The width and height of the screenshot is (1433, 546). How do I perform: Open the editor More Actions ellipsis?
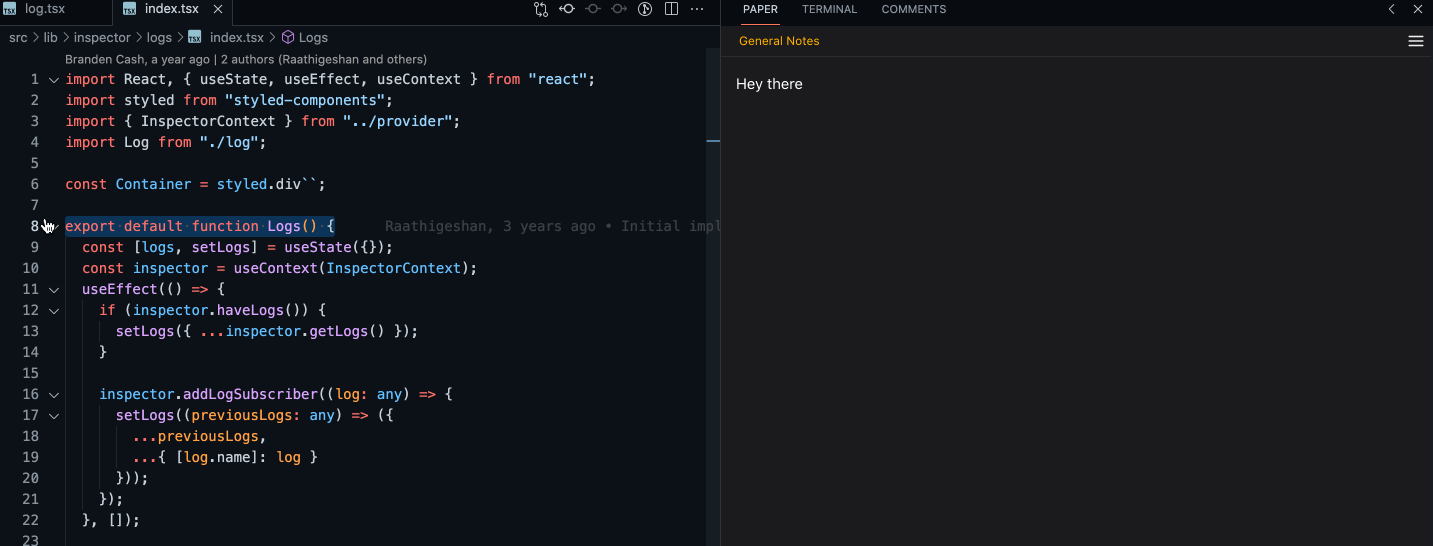pos(697,9)
